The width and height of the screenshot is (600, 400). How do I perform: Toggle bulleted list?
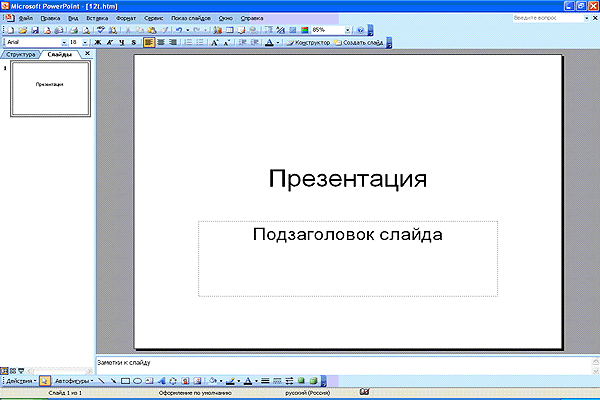click(200, 42)
